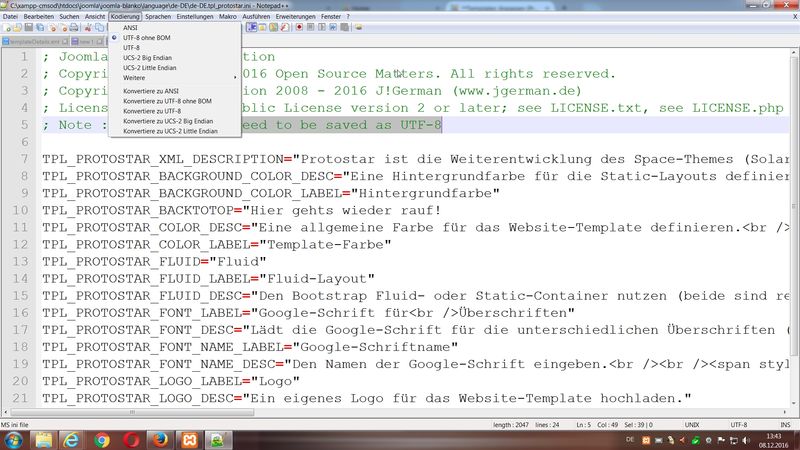Launch Firefox from the taskbar
800x450 pixels.
point(160,439)
